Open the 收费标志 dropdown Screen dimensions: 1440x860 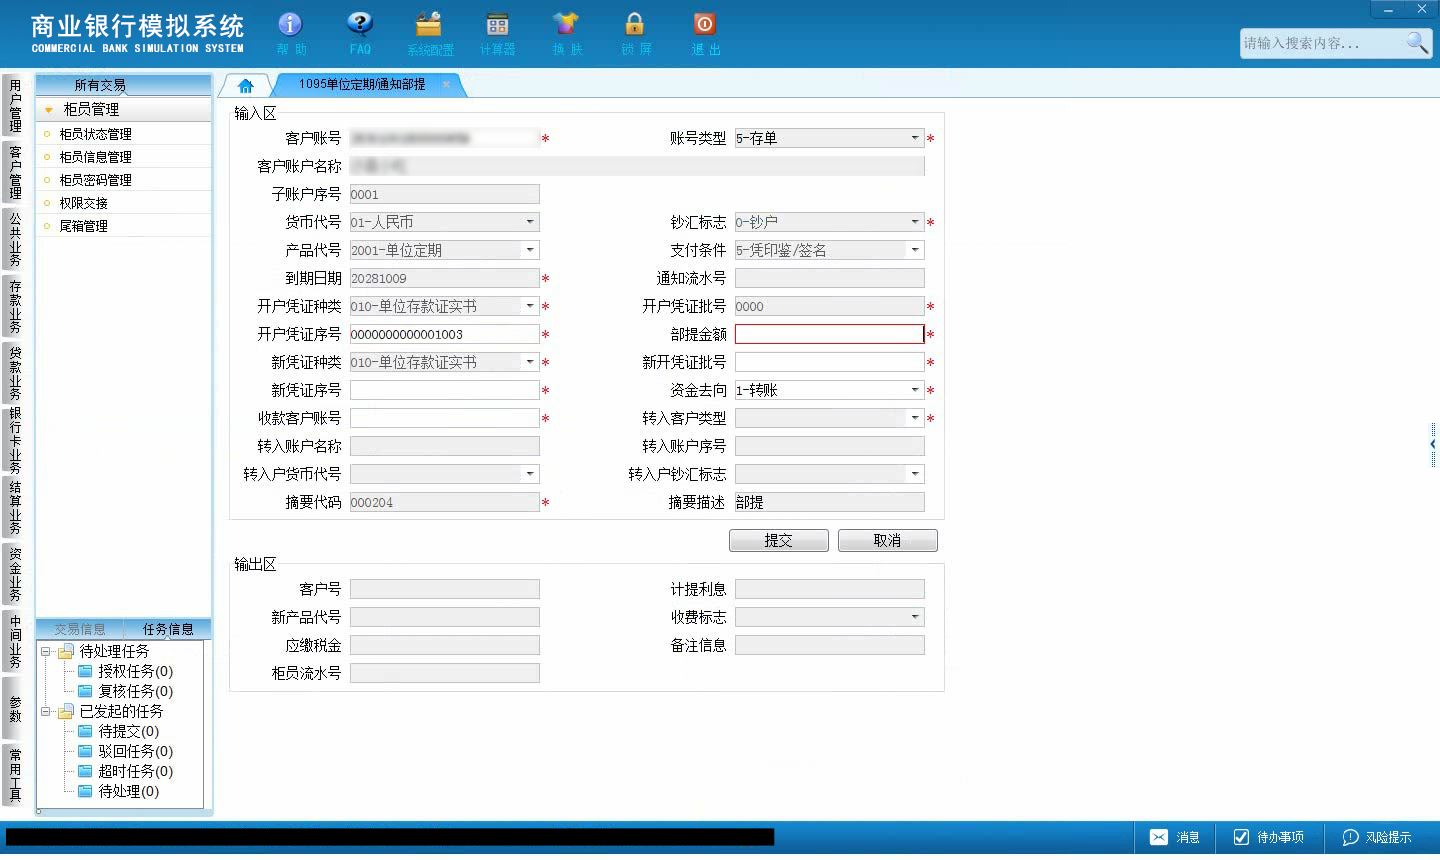point(915,617)
